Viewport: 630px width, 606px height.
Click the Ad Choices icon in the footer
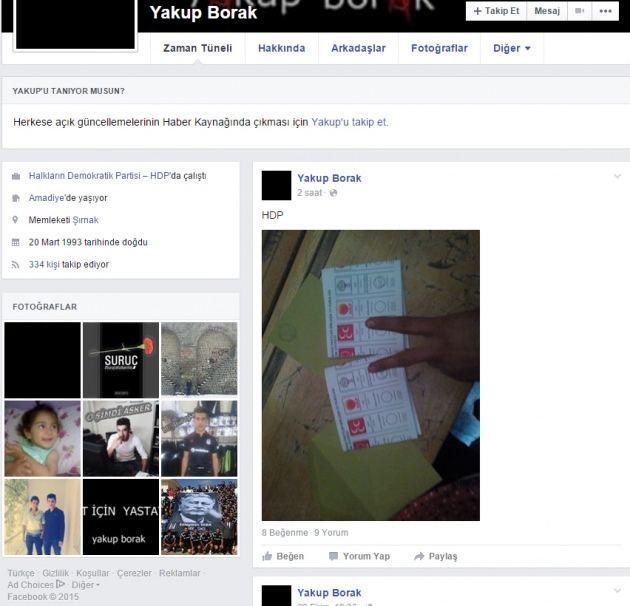pos(60,584)
